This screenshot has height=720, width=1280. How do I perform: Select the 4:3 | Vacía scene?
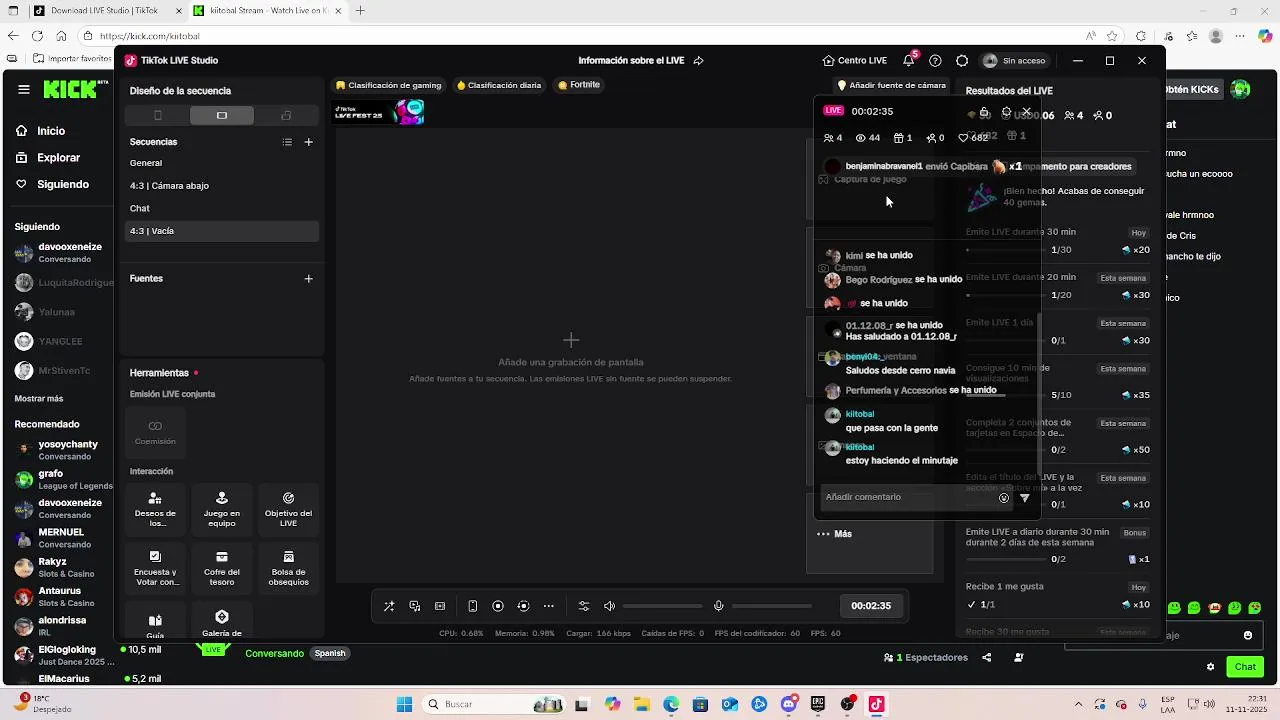pos(222,231)
